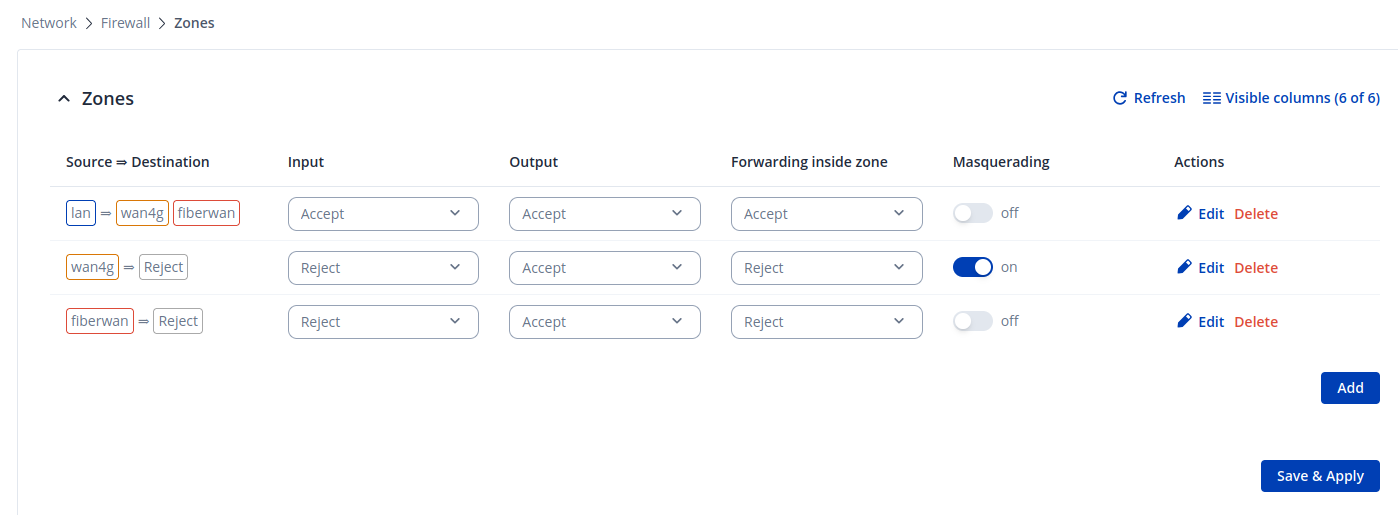This screenshot has height=515, width=1398.
Task: Turn on masquerading for the fiberwan zone
Action: coord(972,321)
